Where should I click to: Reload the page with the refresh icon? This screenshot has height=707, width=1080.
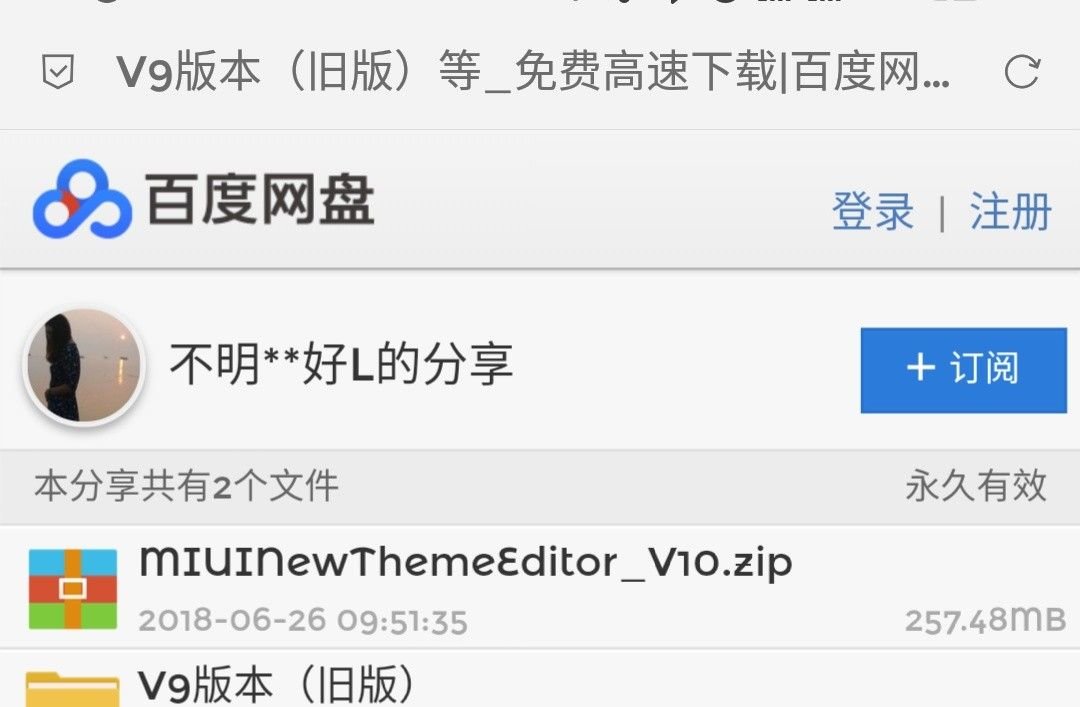1021,72
